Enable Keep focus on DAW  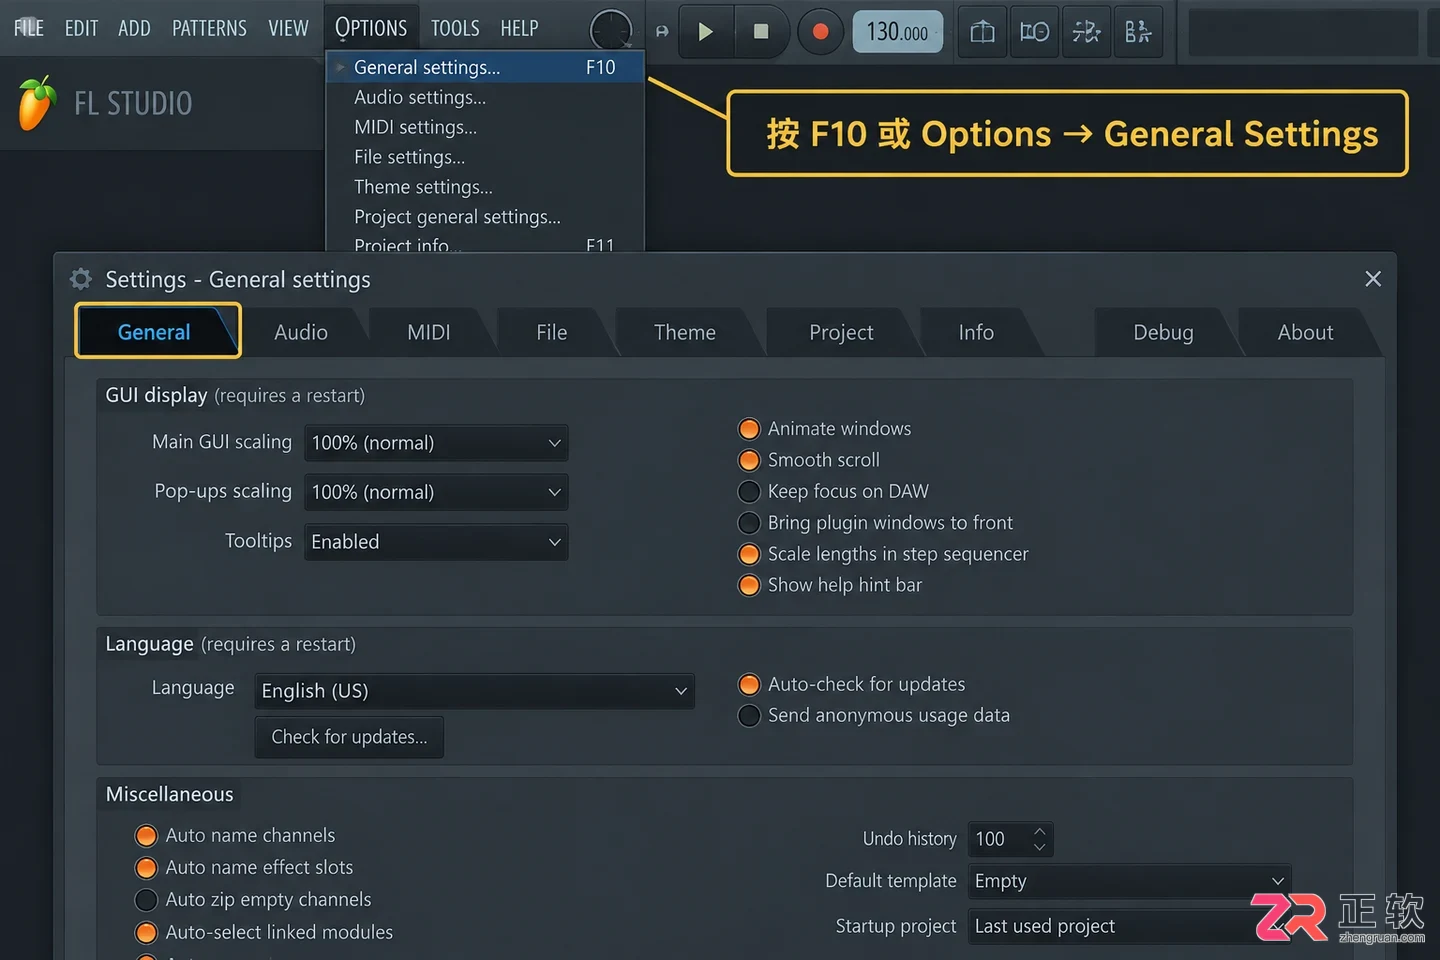coord(749,491)
